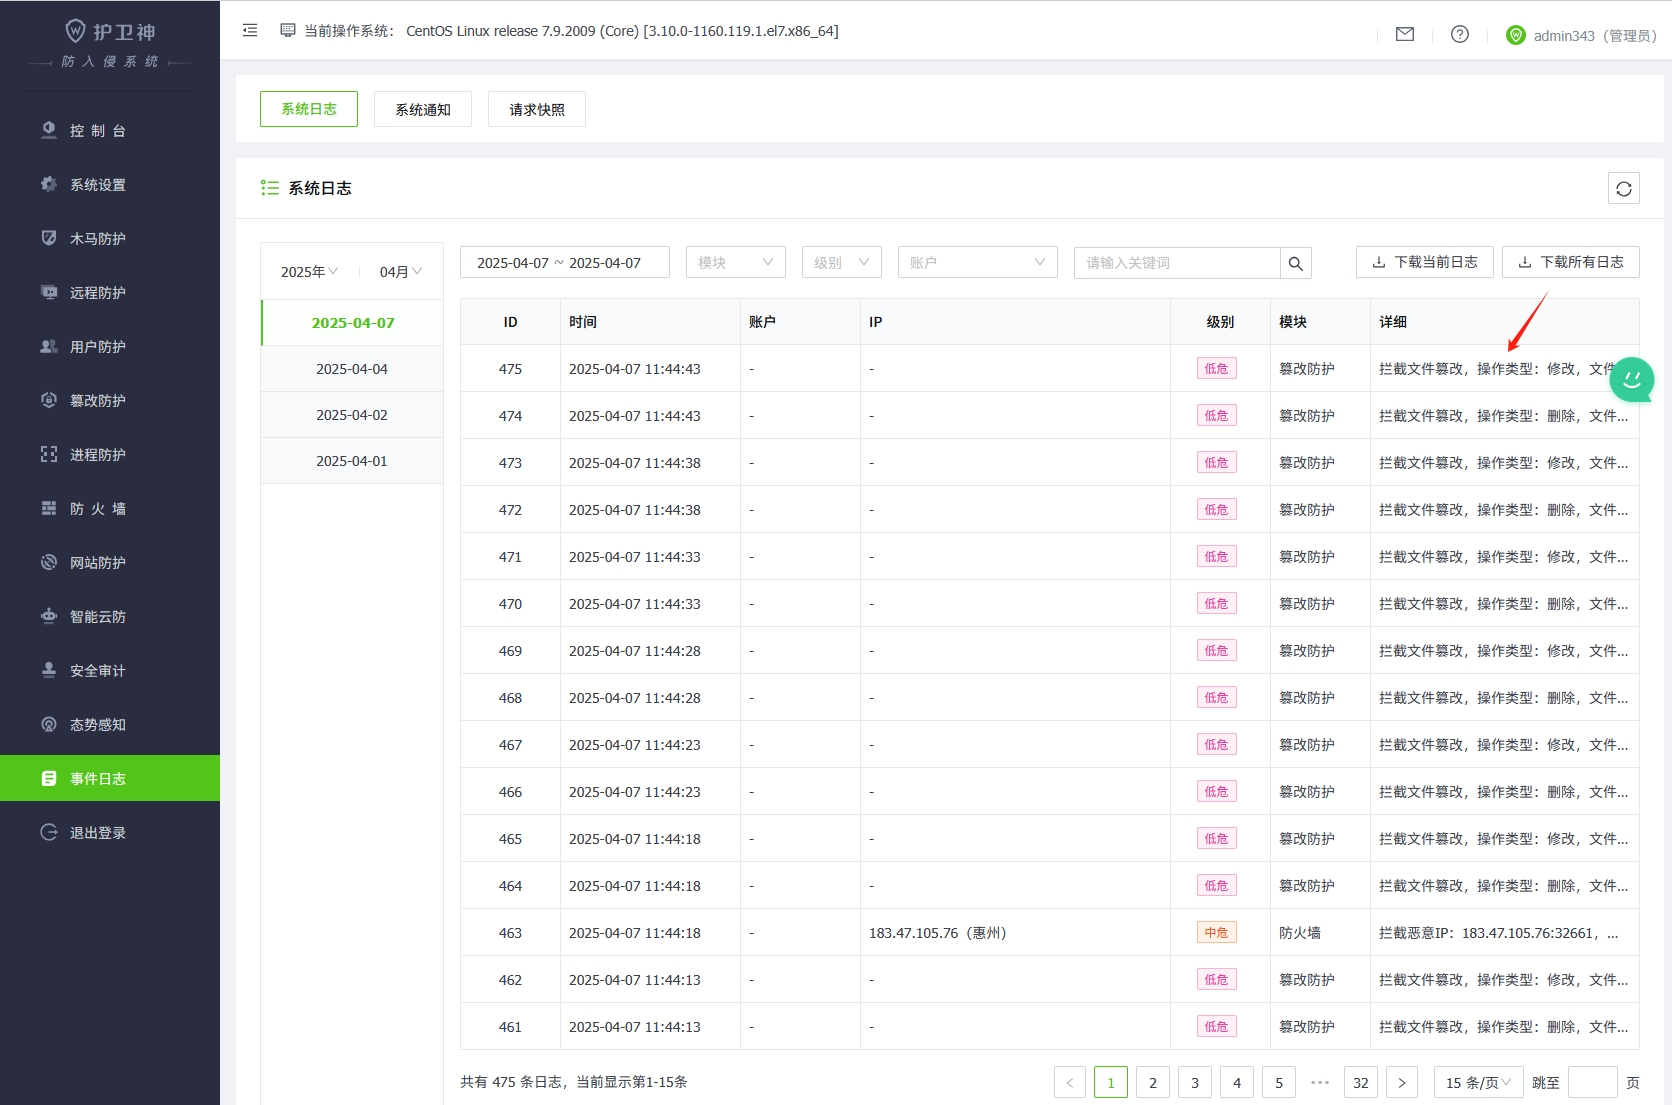The image size is (1672, 1105).
Task: Expand the 2025年 year dropdown
Action: click(309, 272)
